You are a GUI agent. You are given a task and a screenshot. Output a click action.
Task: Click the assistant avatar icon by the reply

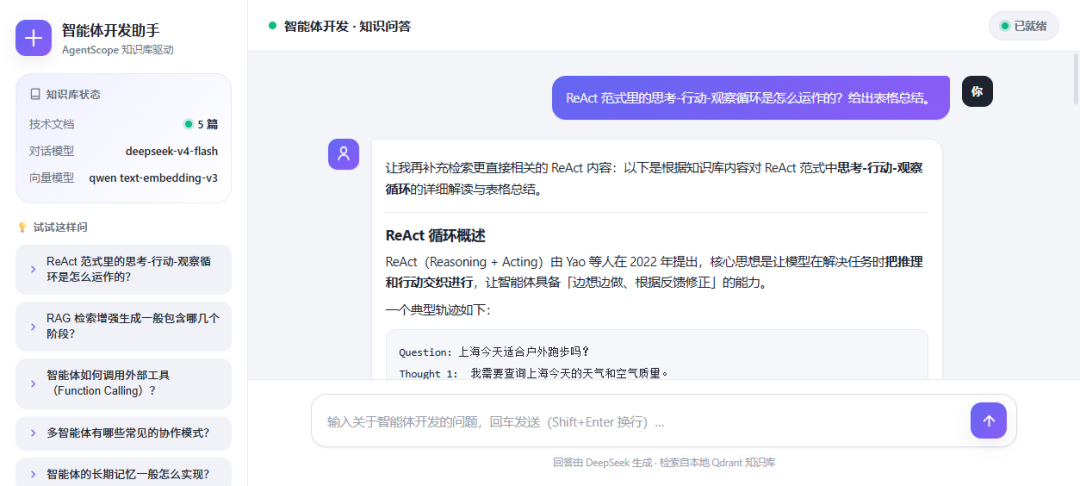click(343, 154)
